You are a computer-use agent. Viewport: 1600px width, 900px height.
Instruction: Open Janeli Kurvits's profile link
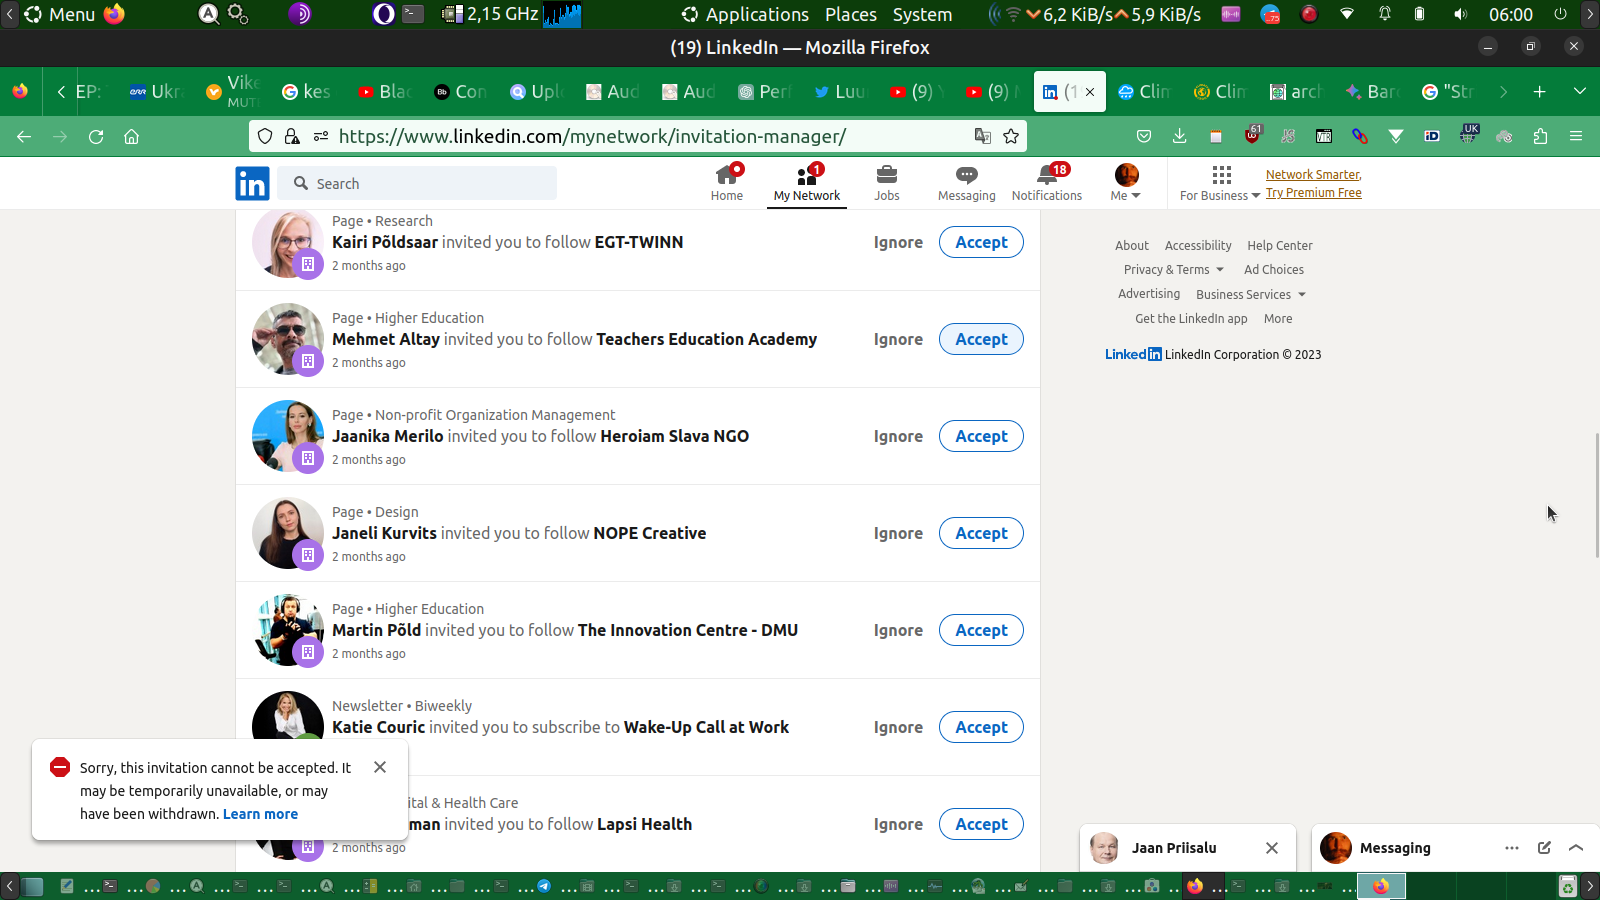pos(384,533)
